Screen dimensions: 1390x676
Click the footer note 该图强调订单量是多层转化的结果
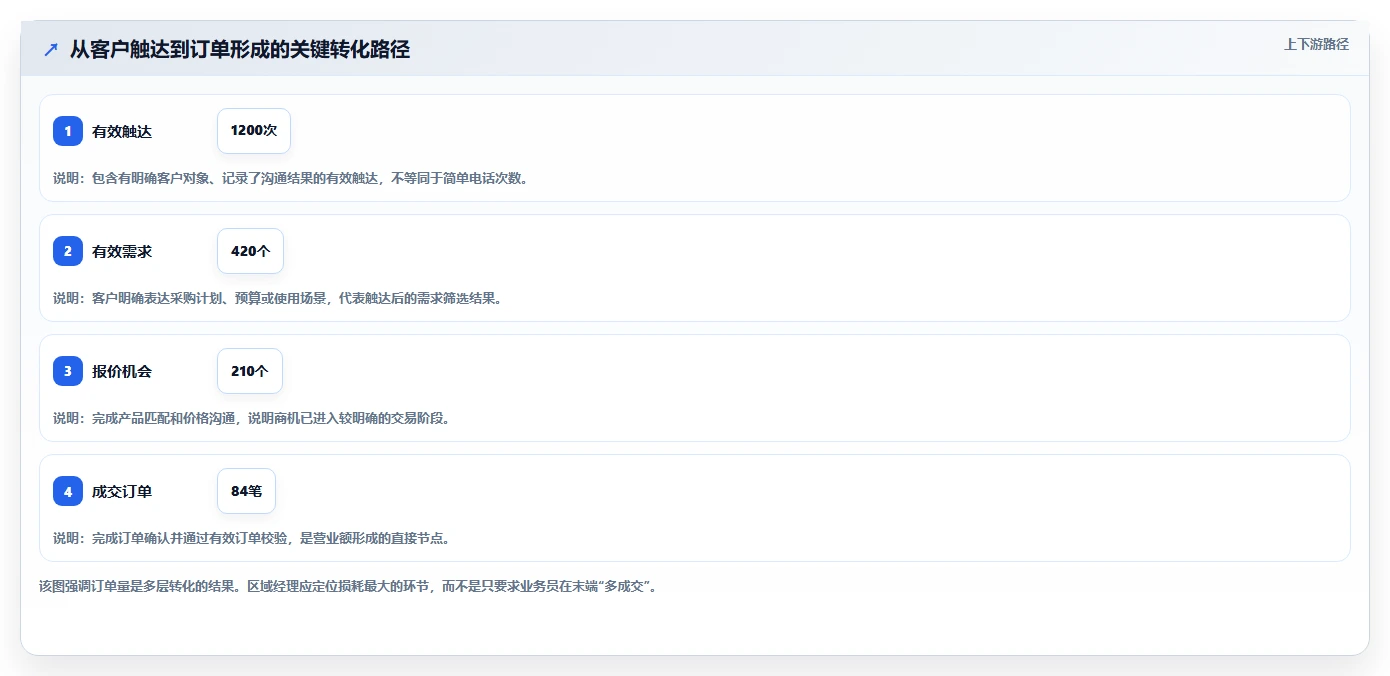tap(348, 586)
